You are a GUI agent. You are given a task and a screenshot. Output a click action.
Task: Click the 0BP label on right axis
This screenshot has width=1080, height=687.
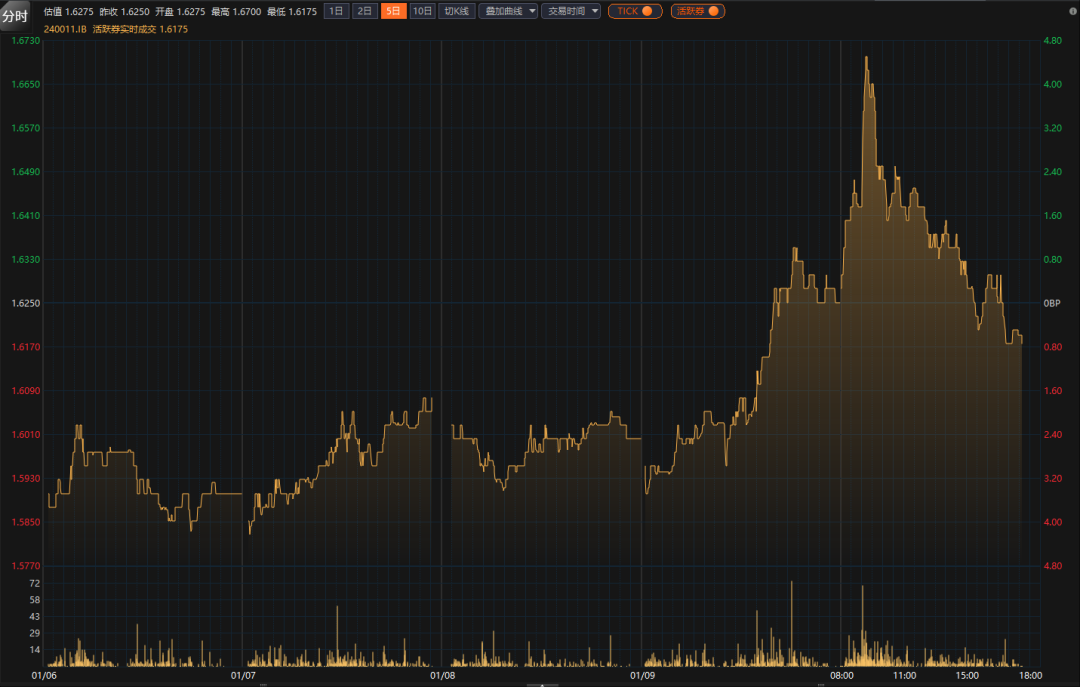pos(1051,303)
